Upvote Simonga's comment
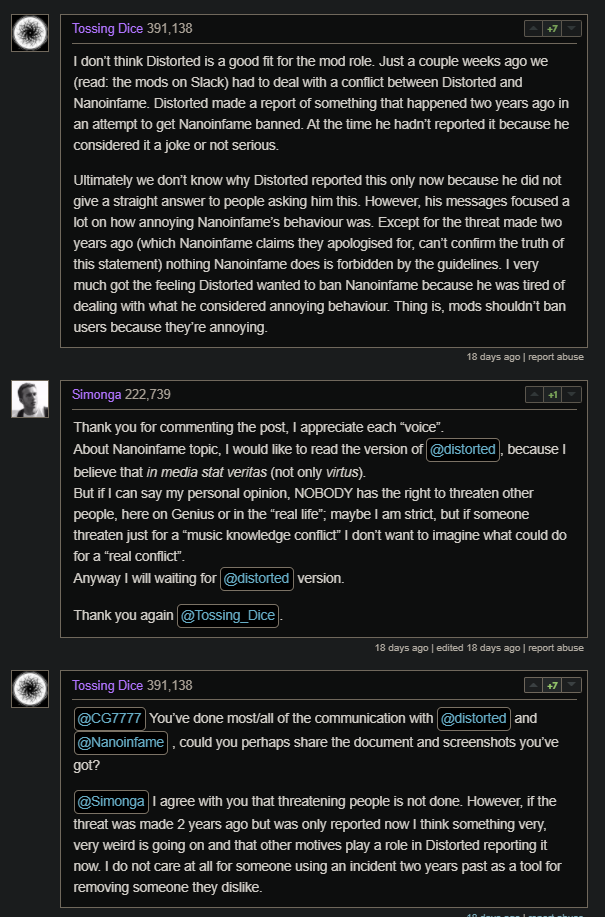The width and height of the screenshot is (605, 917). [x=534, y=395]
